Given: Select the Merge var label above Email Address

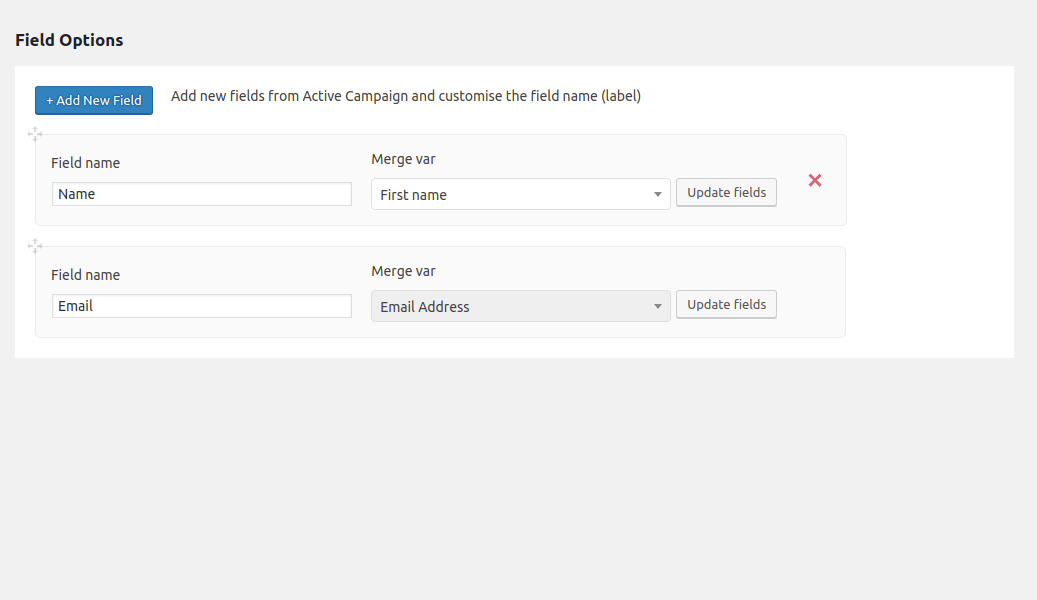Looking at the screenshot, I should click(403, 271).
